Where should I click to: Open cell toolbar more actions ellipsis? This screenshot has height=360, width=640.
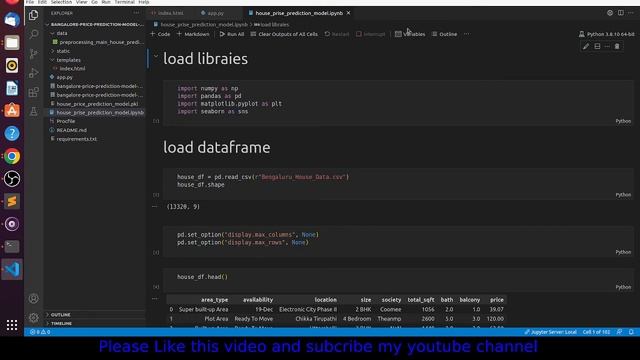[x=607, y=47]
